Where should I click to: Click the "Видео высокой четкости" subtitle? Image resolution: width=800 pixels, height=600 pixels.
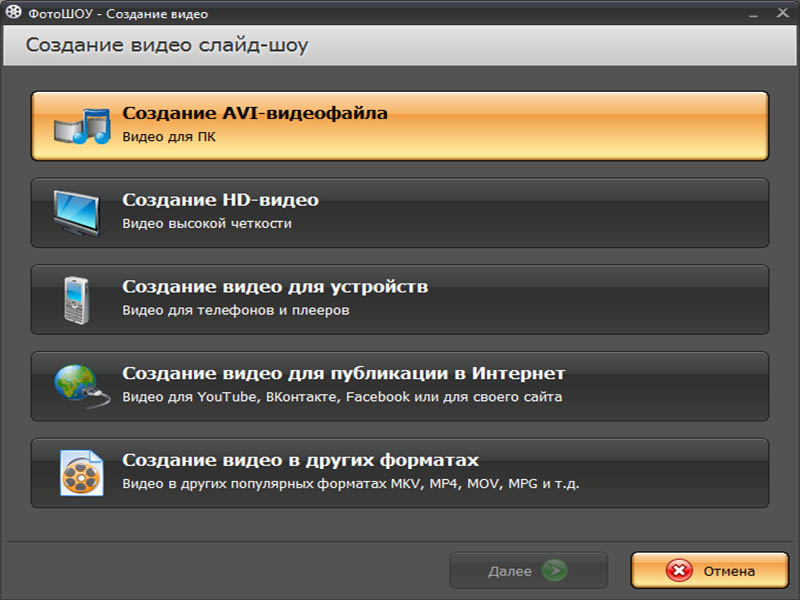point(207,224)
